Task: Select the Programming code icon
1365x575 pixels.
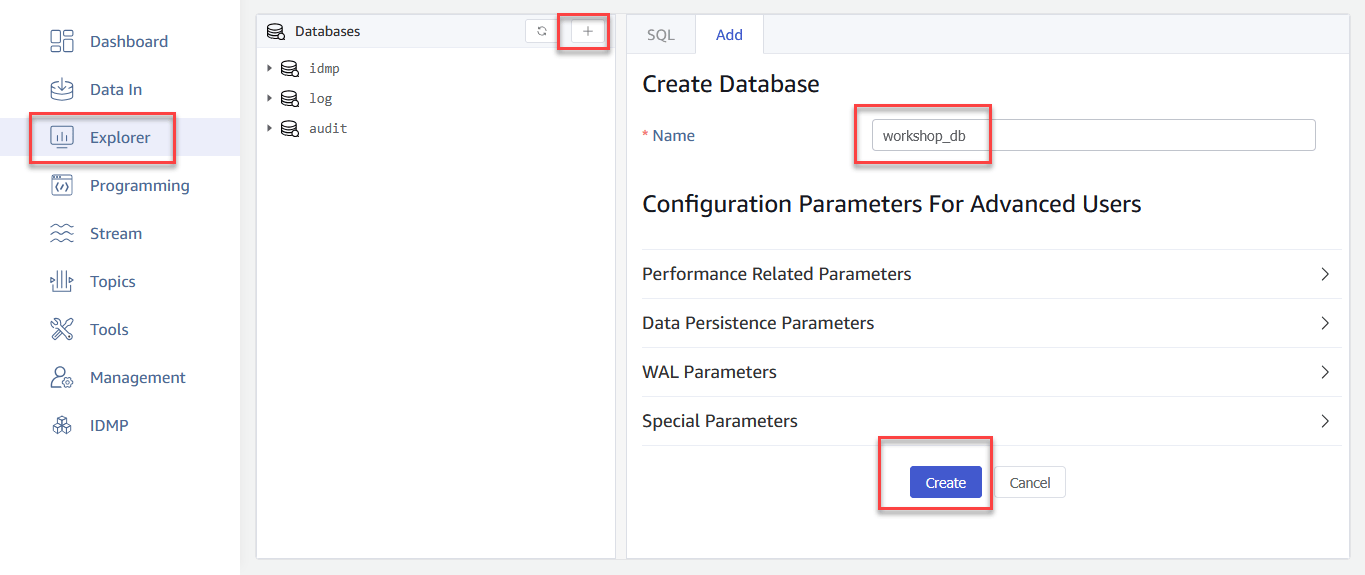Action: pyautogui.click(x=62, y=185)
